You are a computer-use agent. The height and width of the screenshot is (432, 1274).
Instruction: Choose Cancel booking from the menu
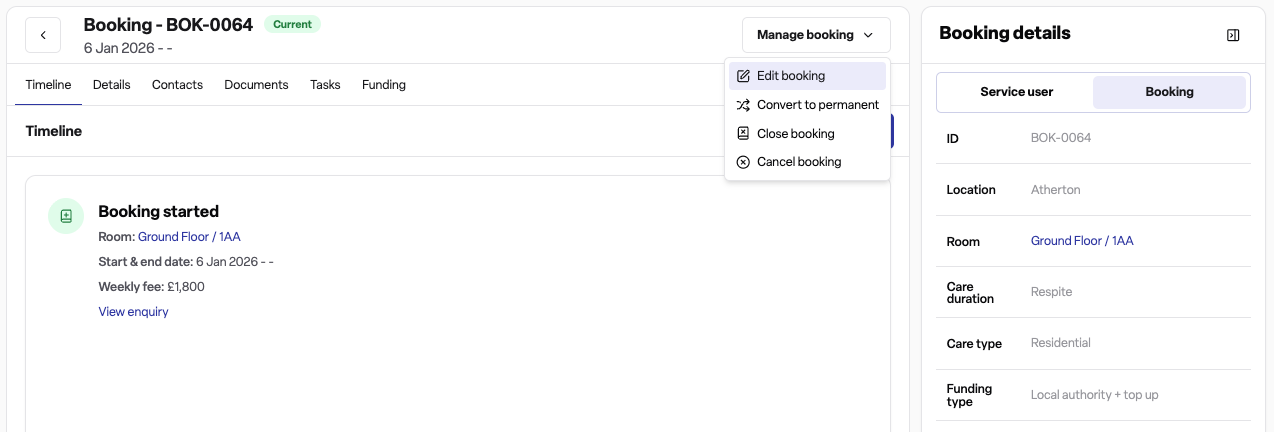pyautogui.click(x=807, y=162)
